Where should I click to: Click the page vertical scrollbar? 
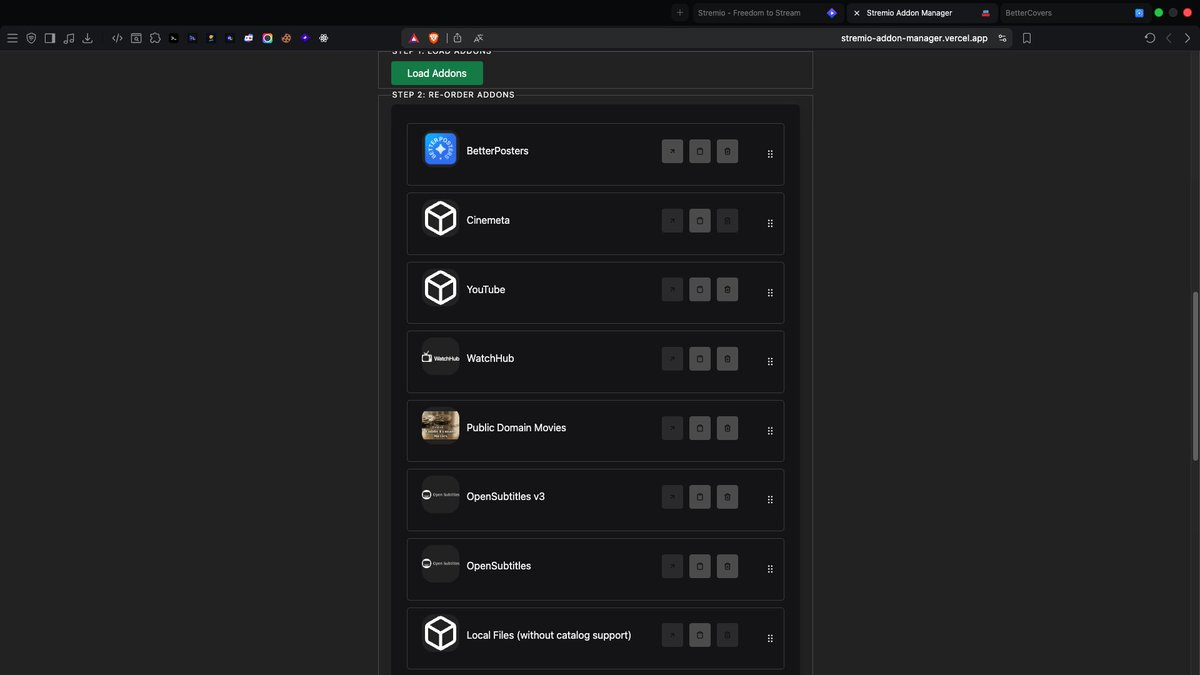click(x=1195, y=374)
